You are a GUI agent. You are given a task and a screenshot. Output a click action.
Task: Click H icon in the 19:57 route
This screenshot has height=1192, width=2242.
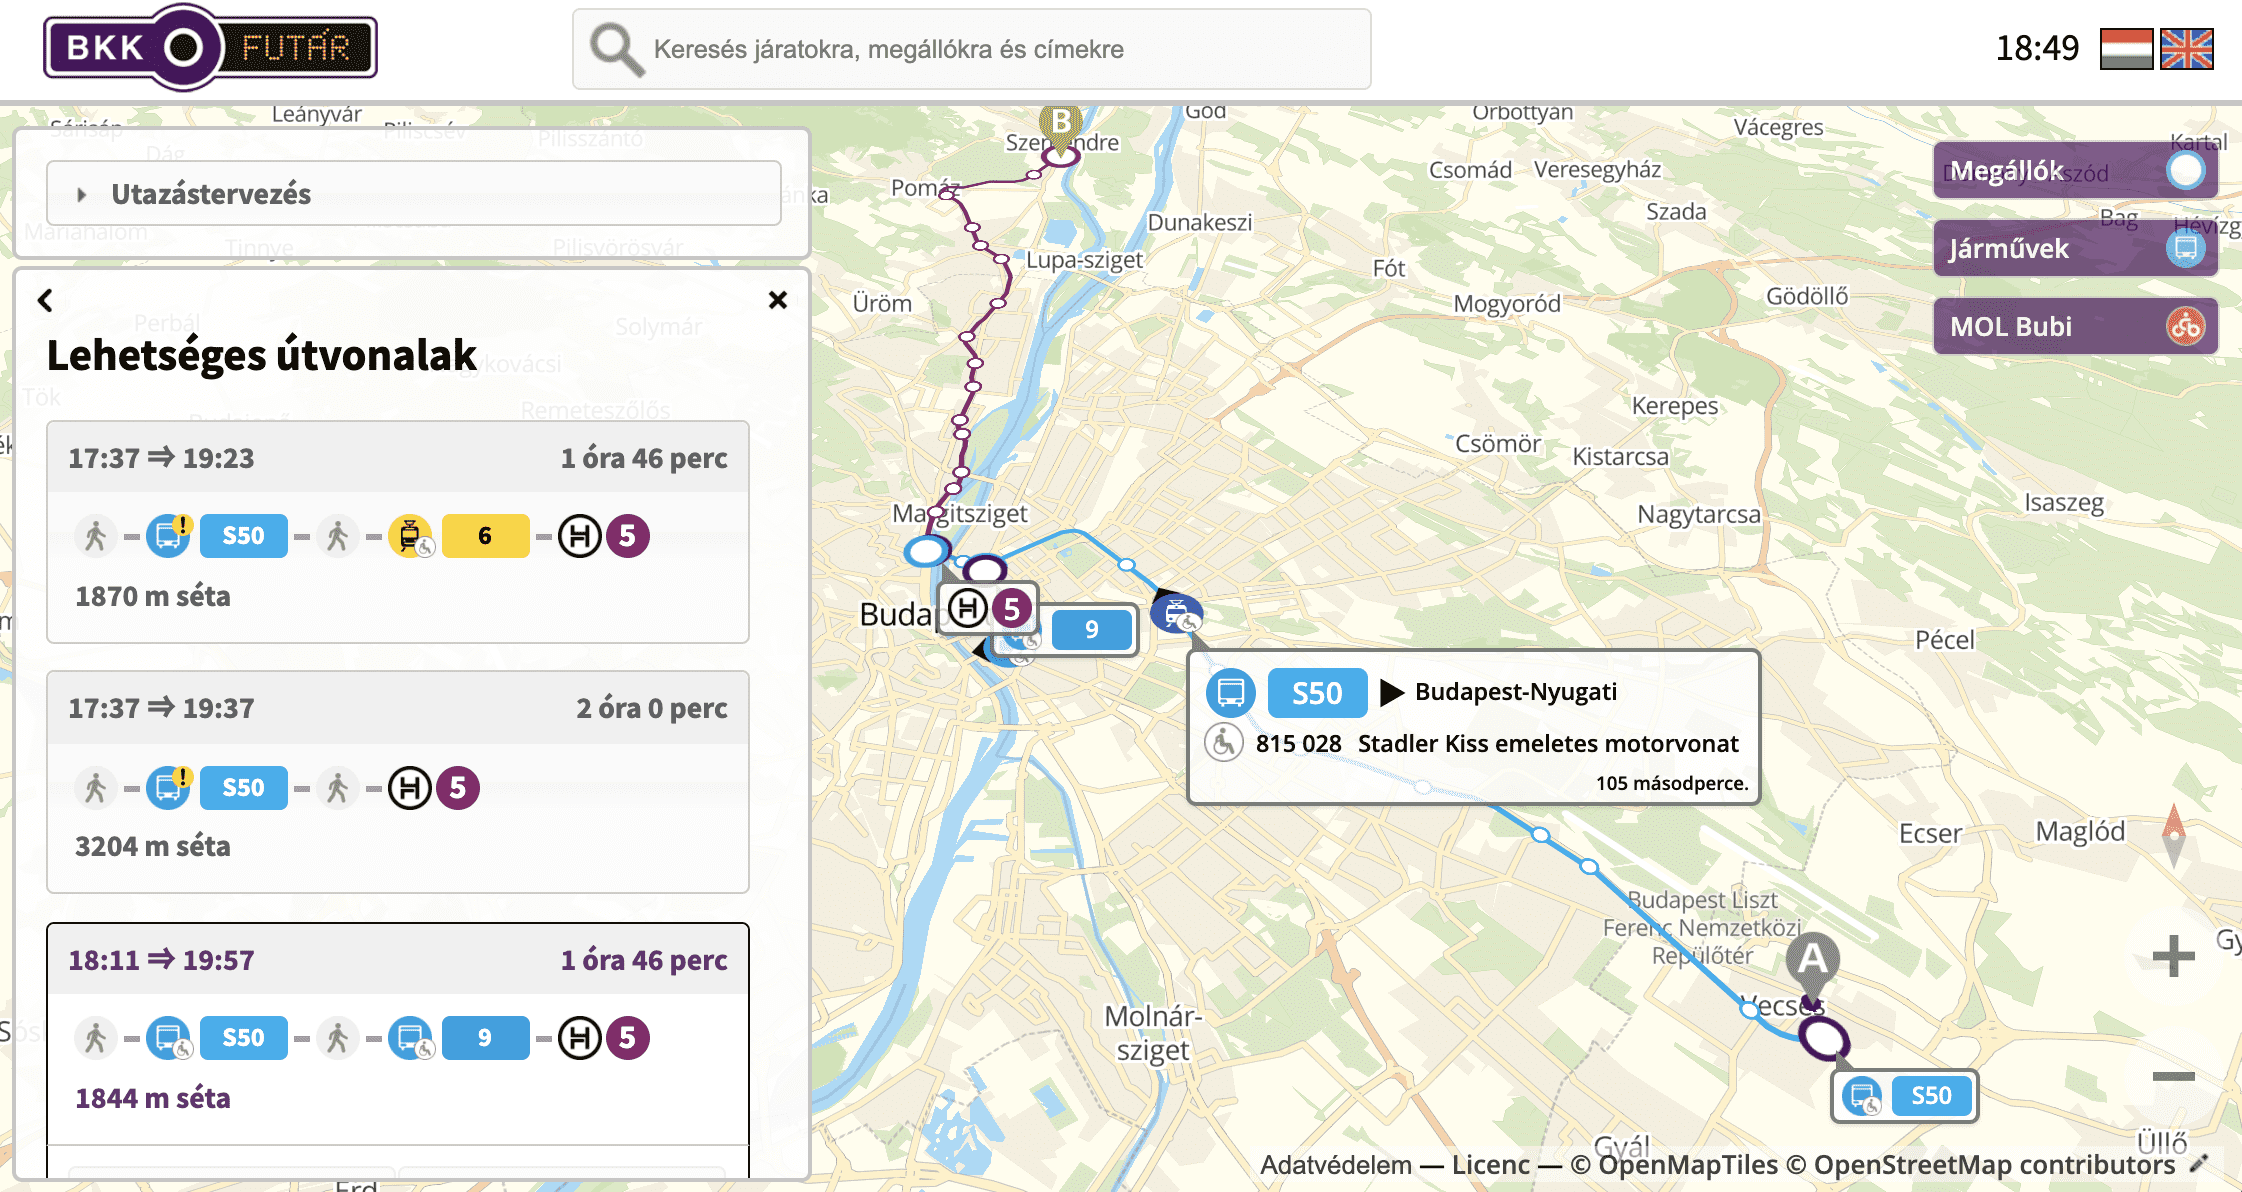[x=579, y=1038]
